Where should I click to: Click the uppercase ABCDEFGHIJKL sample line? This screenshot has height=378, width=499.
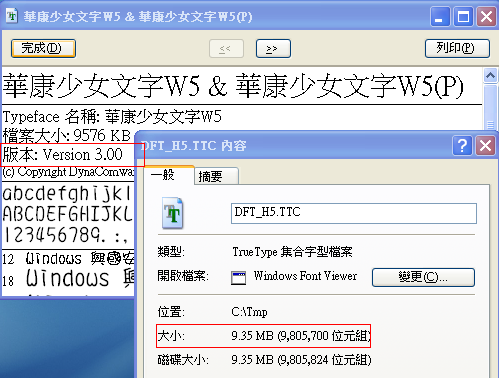tap(68, 214)
